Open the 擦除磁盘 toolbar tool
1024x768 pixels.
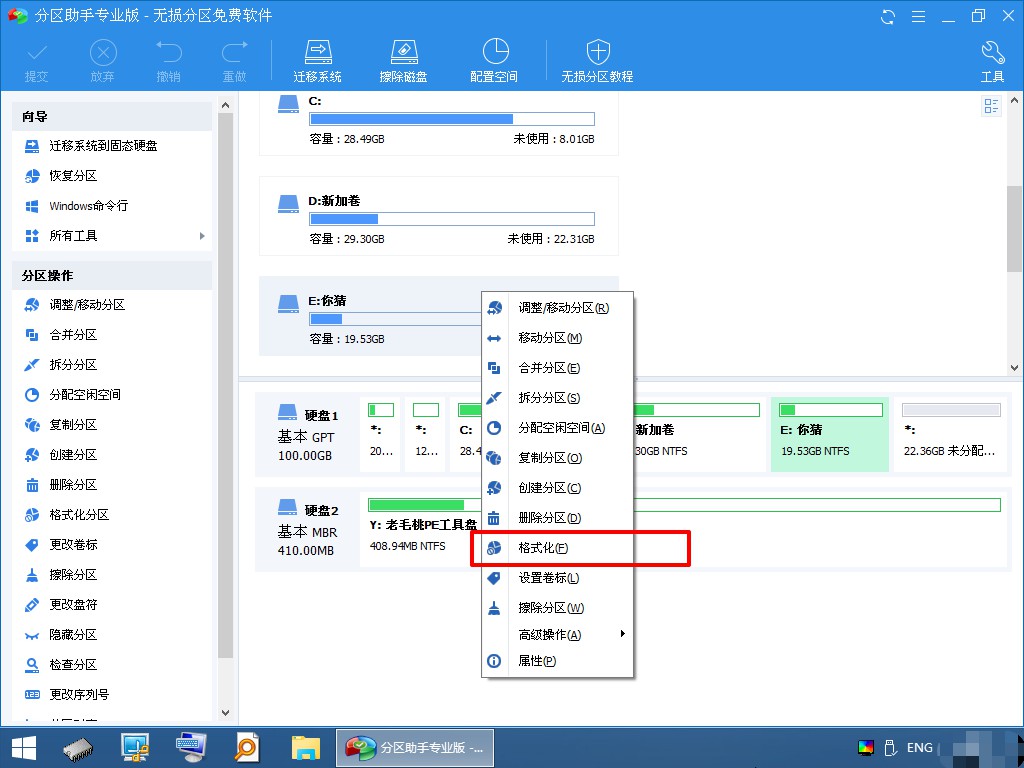[403, 61]
